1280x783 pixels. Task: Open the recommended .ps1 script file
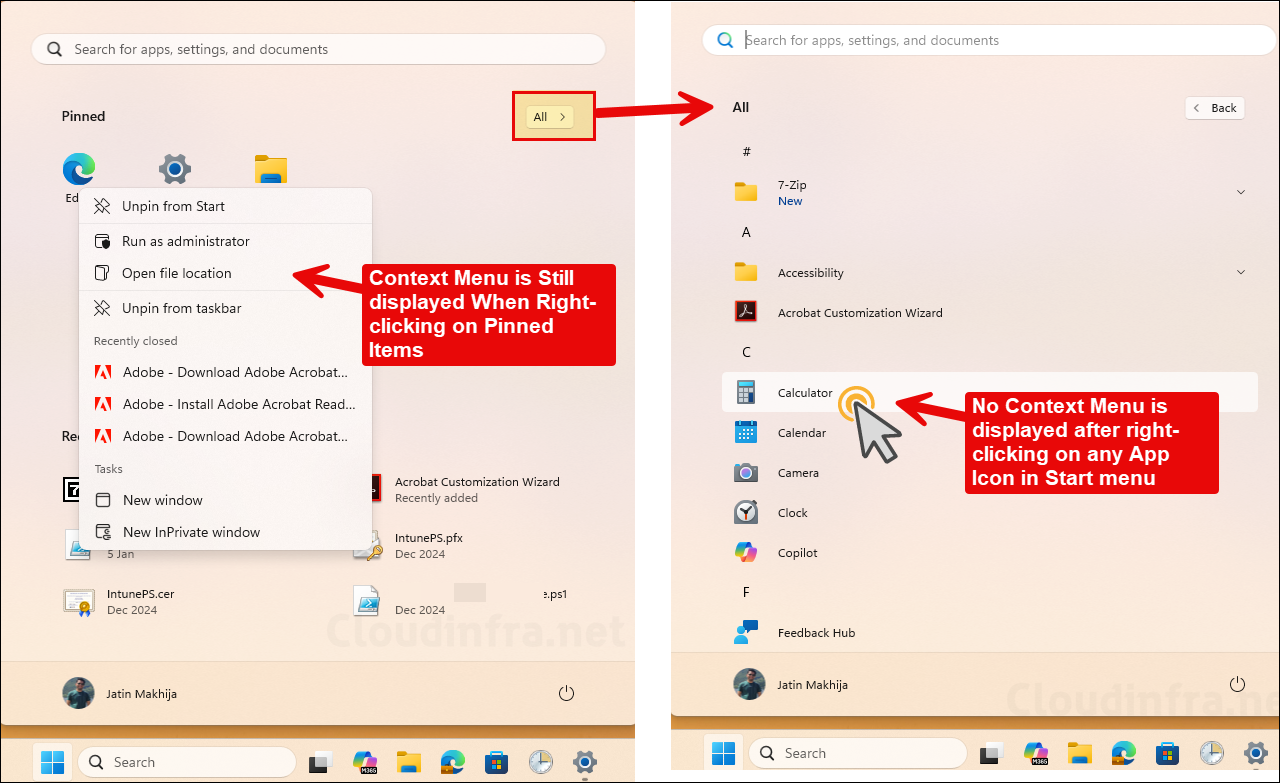(462, 601)
